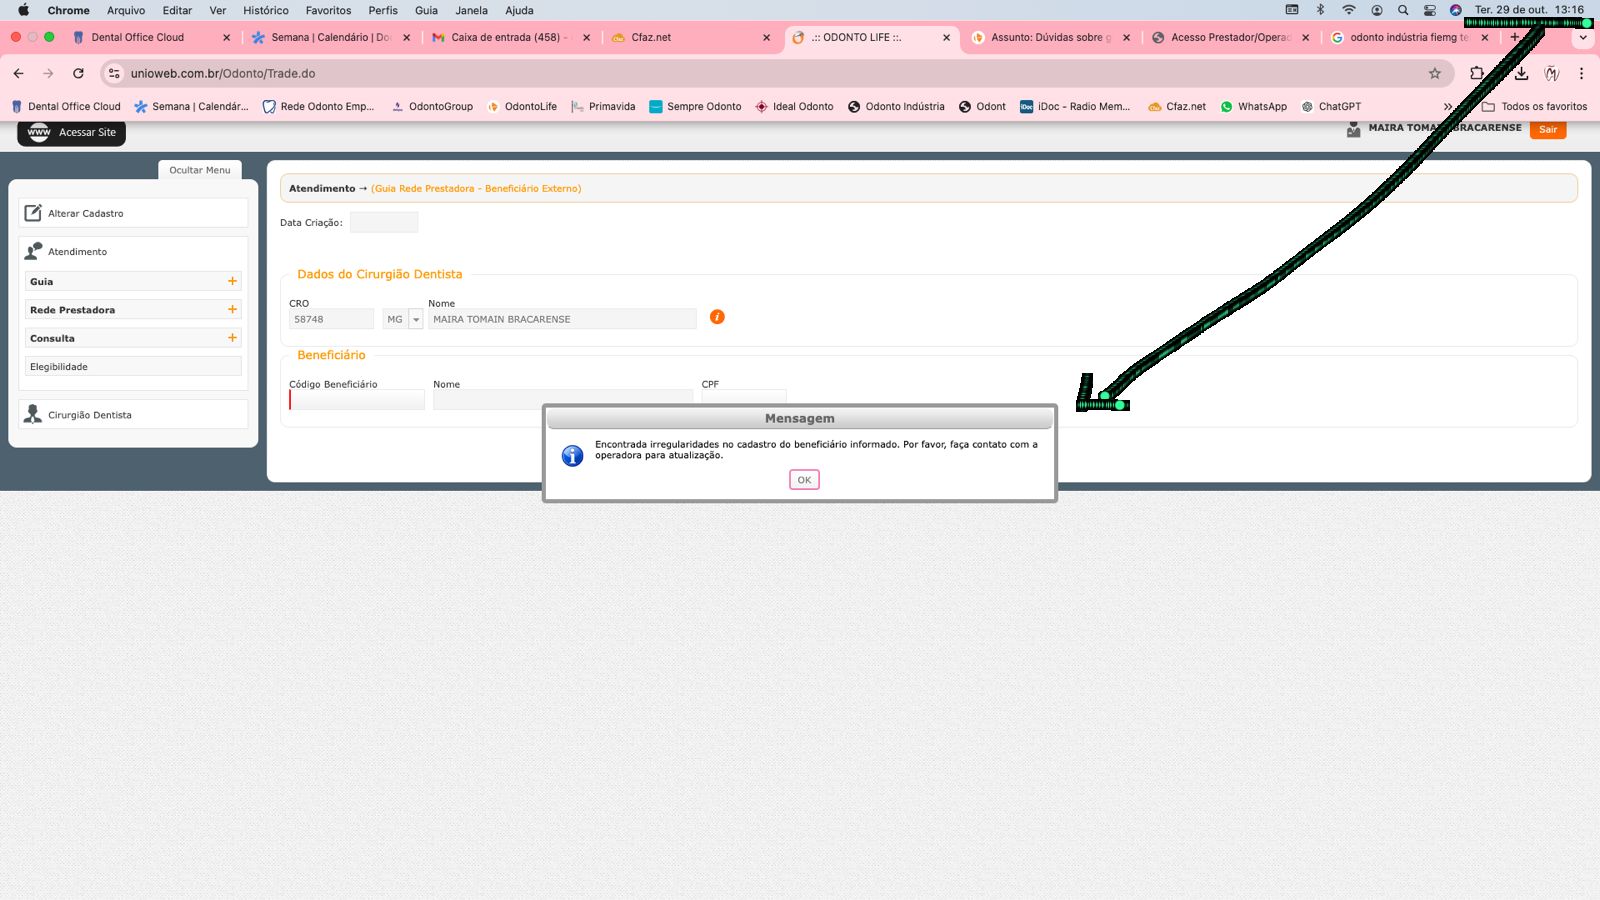Screen dimensions: 1600x900
Task: Open the iDoc - Radio Mem... bookmark
Action: [1075, 106]
